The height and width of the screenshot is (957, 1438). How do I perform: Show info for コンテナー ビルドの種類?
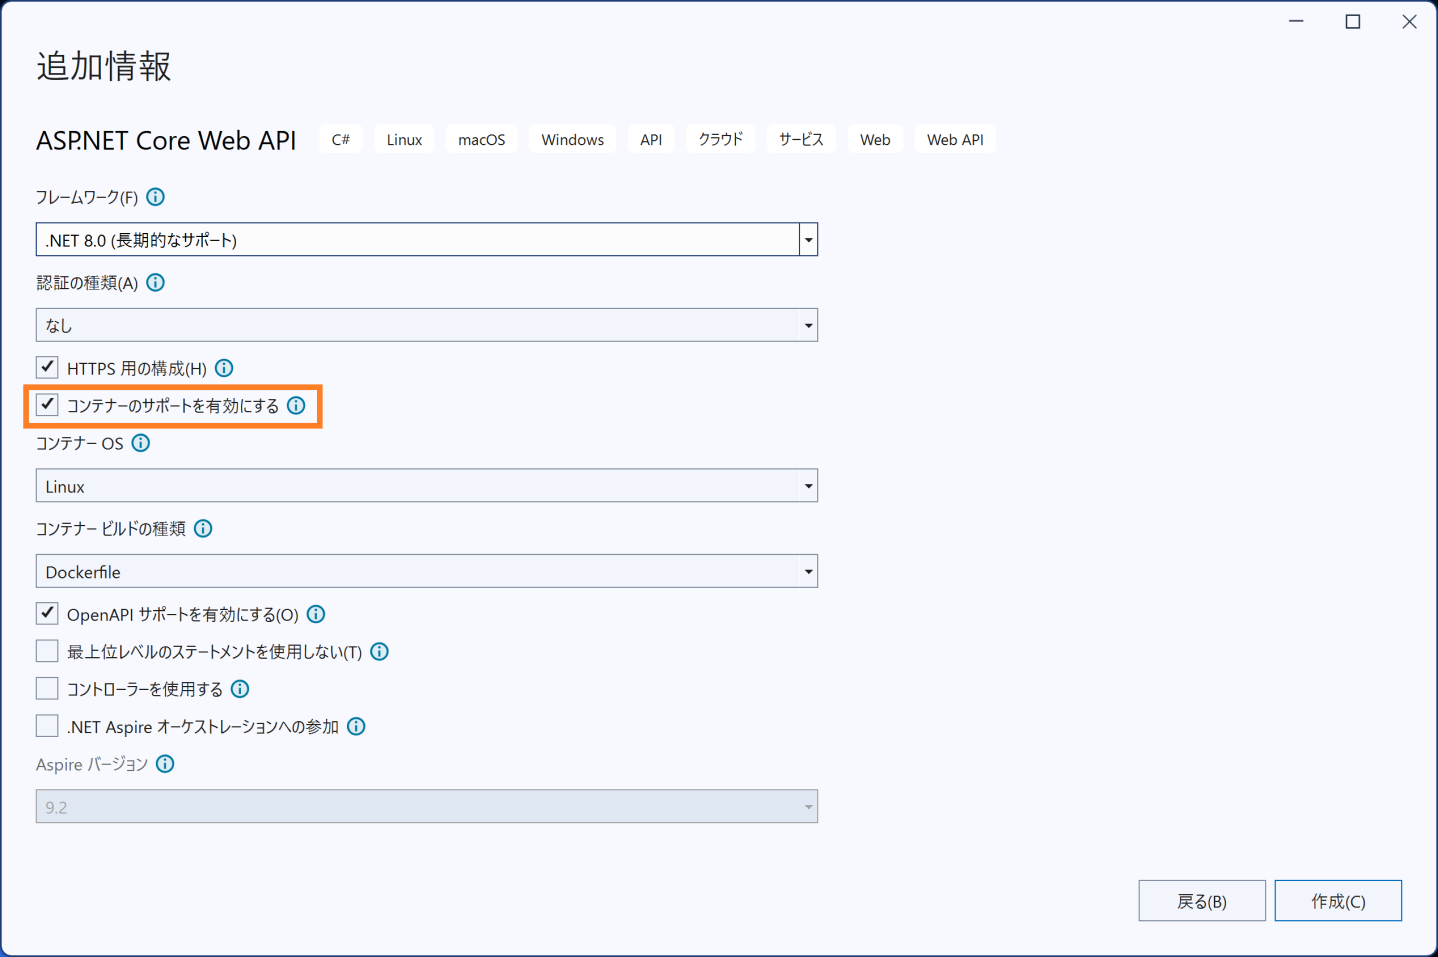(x=203, y=528)
